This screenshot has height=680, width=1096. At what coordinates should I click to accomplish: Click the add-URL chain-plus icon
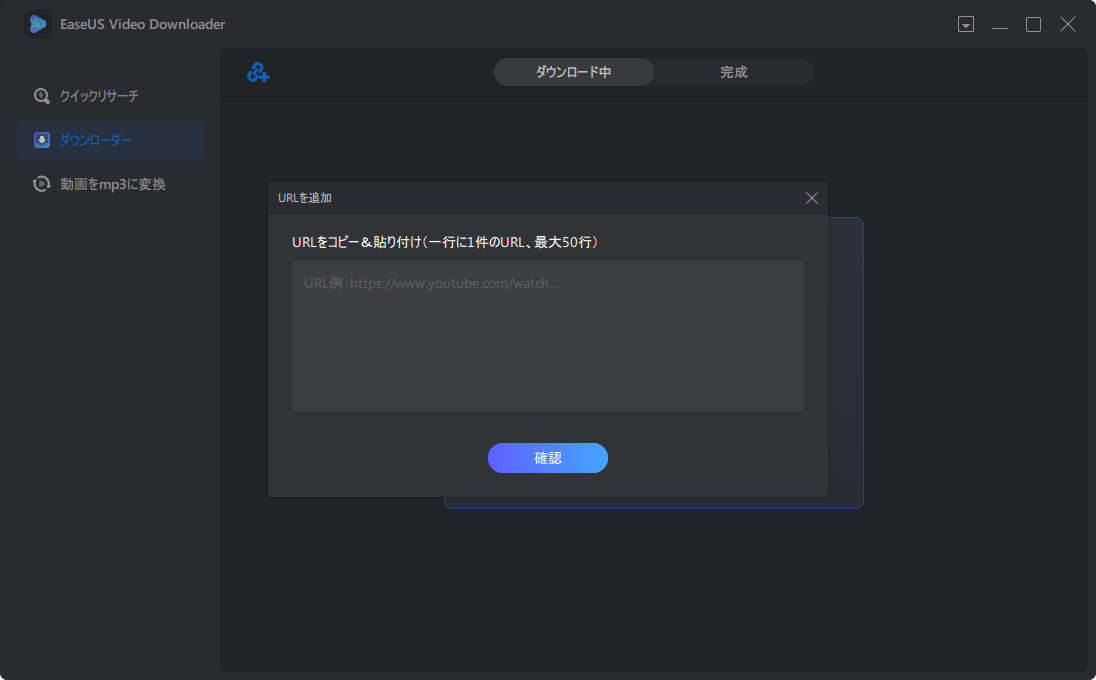pyautogui.click(x=258, y=71)
